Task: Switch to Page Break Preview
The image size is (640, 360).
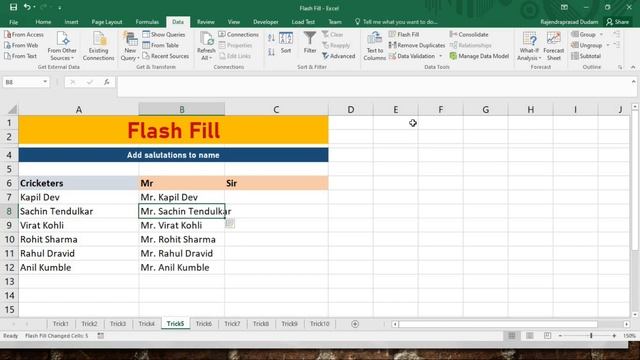Action: point(547,336)
